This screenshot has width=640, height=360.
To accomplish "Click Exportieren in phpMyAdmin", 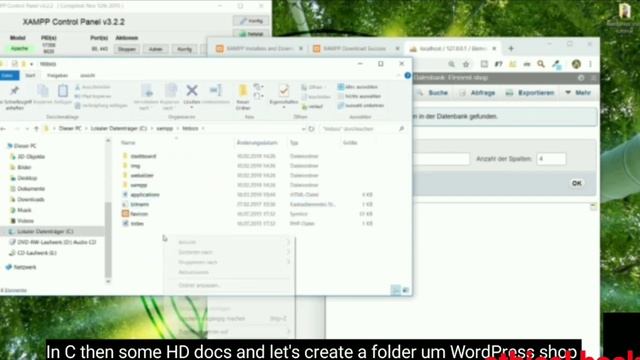I will 530,93.
